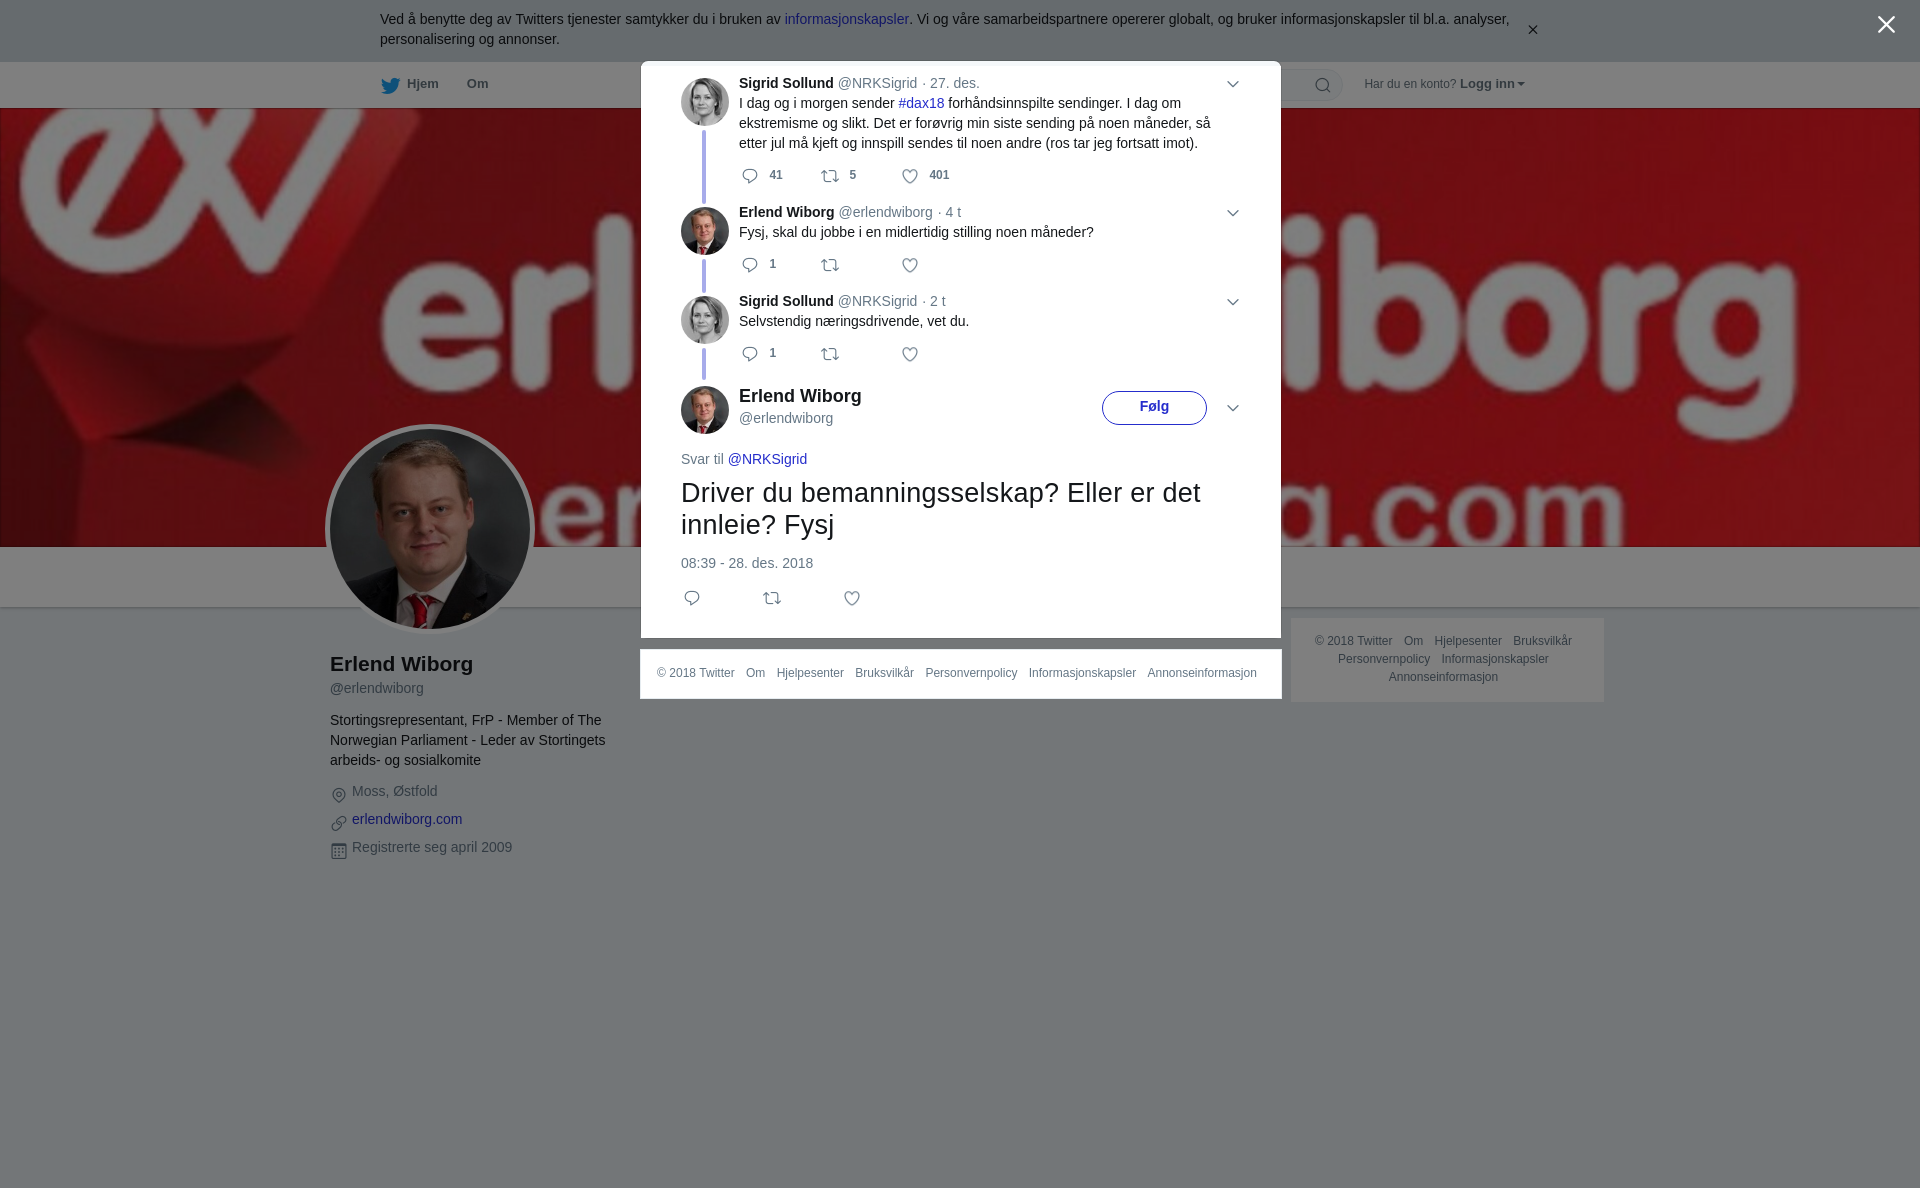Image resolution: width=1920 pixels, height=1188 pixels.
Task: Reply to the tweet with 41 comments
Action: click(750, 176)
